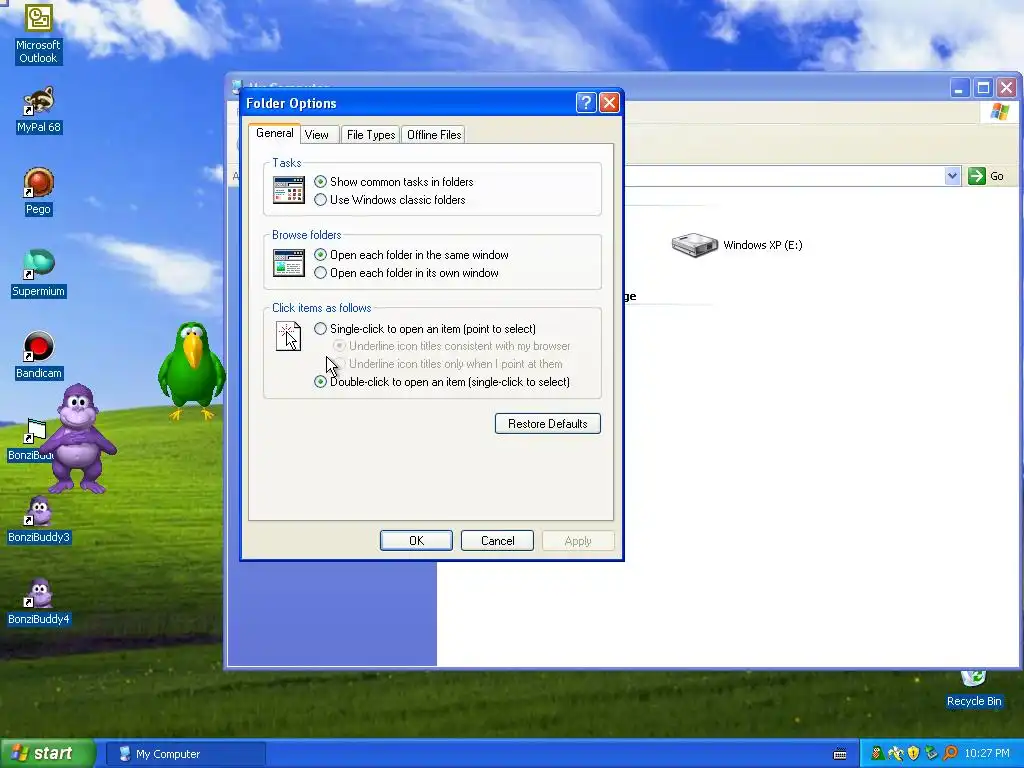Expand the My Computer address bar dropdown

click(x=952, y=176)
